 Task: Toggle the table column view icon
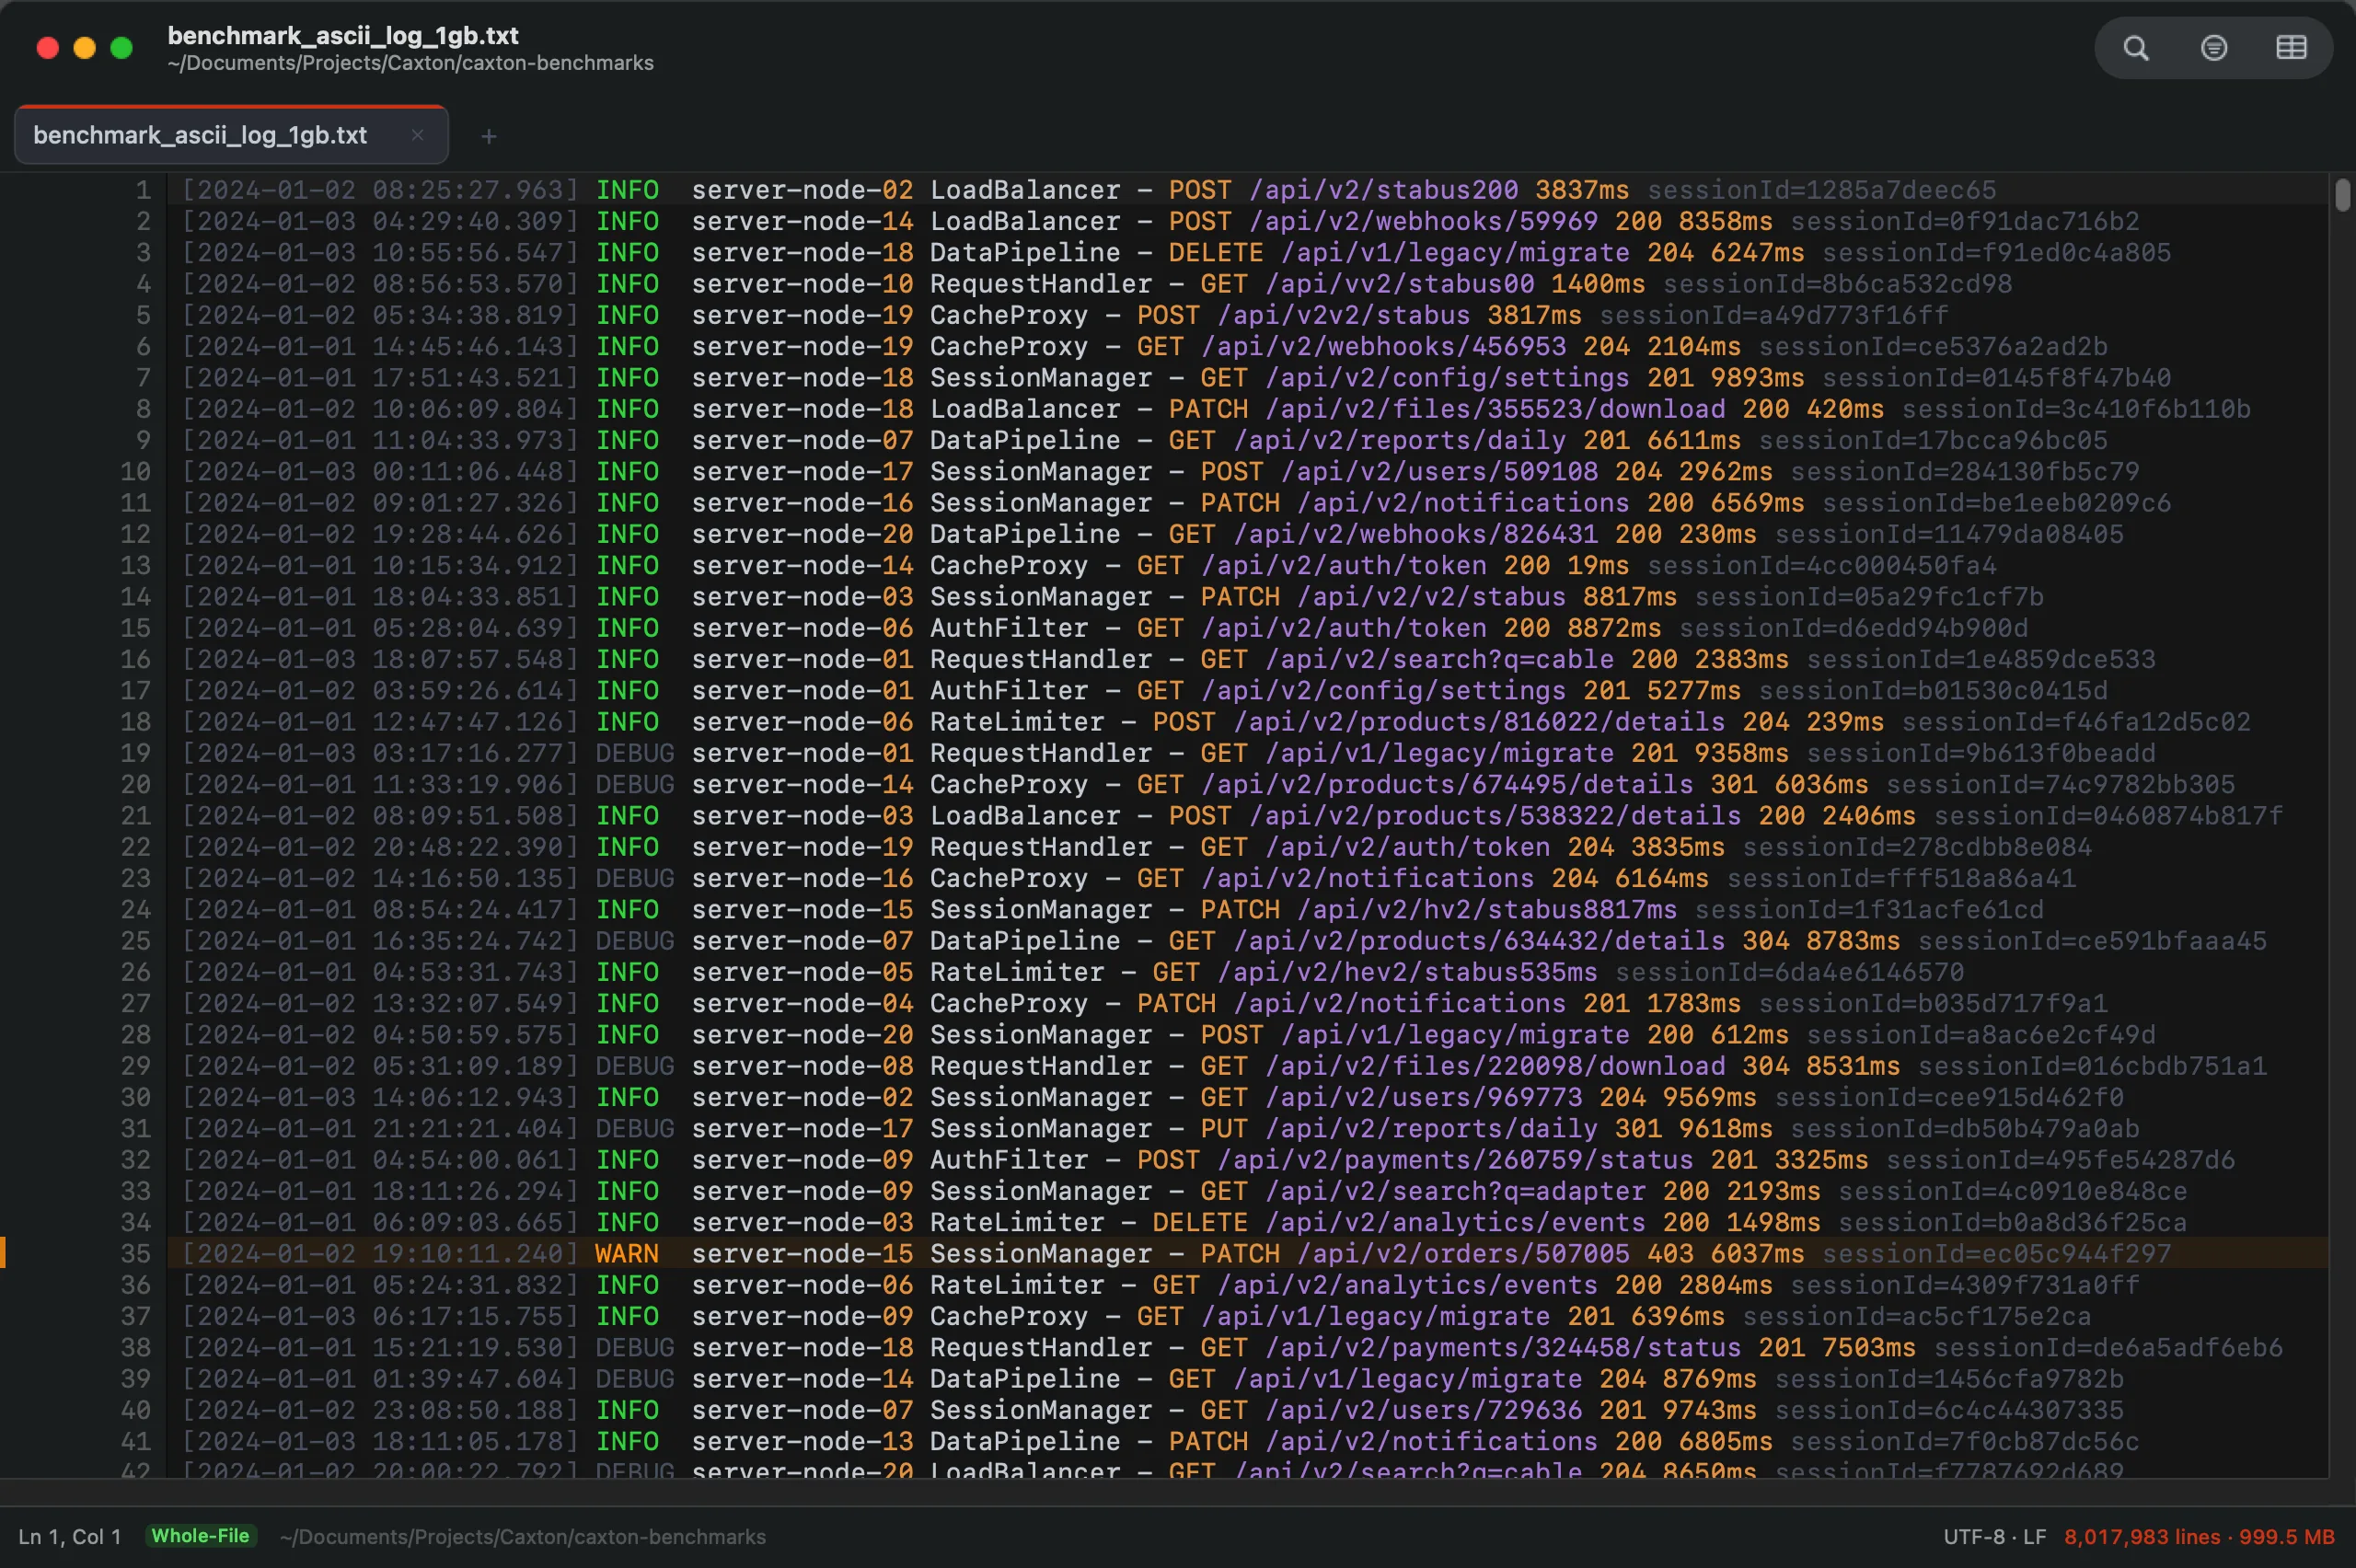tap(2291, 48)
